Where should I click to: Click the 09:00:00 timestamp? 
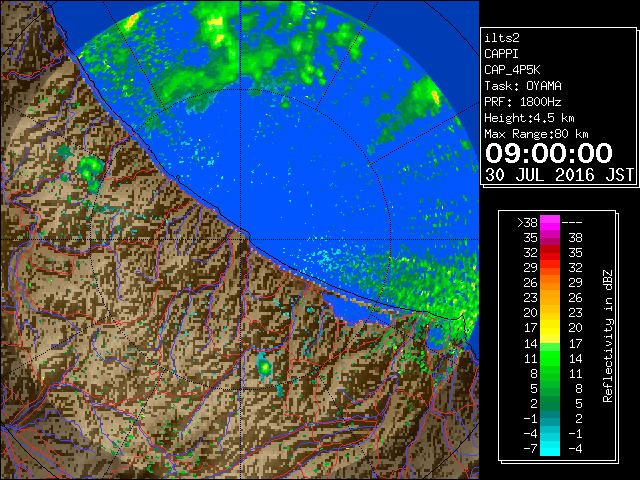(x=549, y=153)
